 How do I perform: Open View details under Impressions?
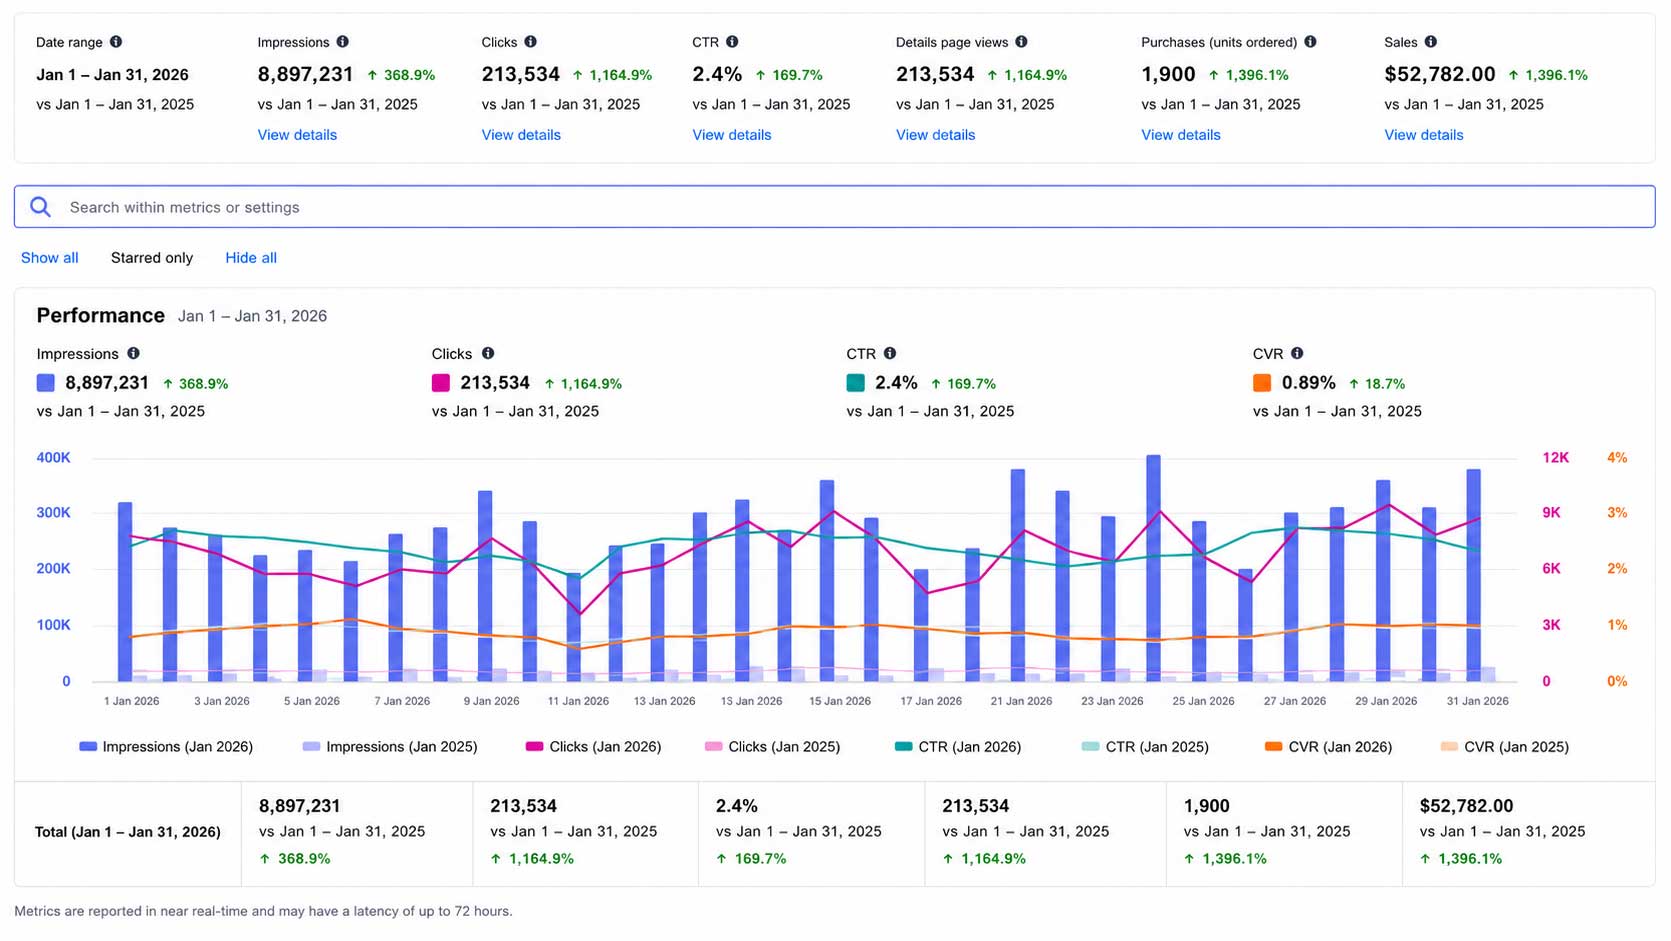tap(297, 135)
